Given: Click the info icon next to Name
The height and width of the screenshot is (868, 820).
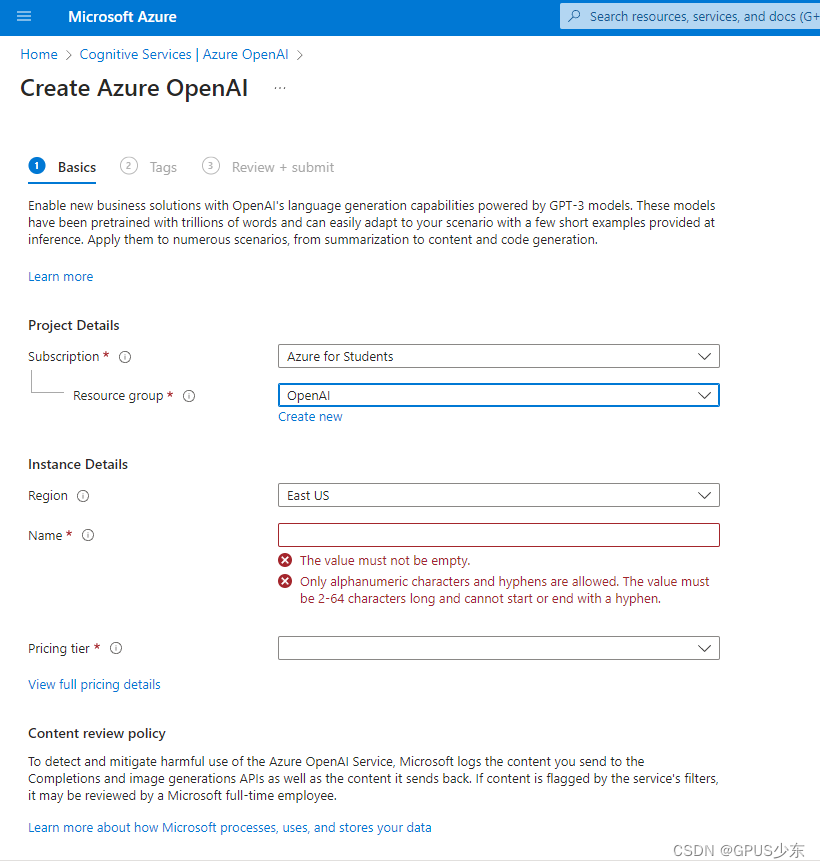Looking at the screenshot, I should point(88,535).
